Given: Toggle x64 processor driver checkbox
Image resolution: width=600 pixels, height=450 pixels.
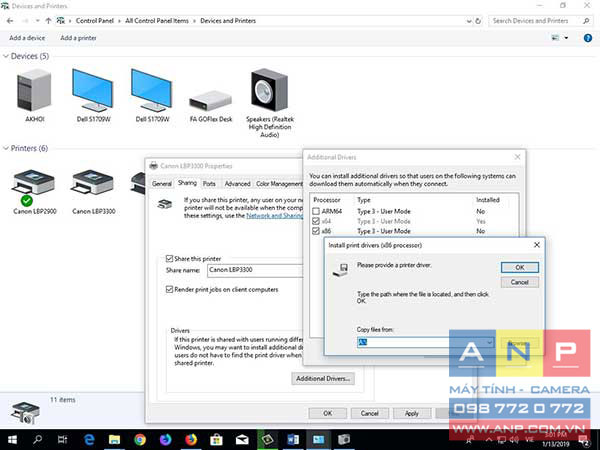Looking at the screenshot, I should click(316, 221).
